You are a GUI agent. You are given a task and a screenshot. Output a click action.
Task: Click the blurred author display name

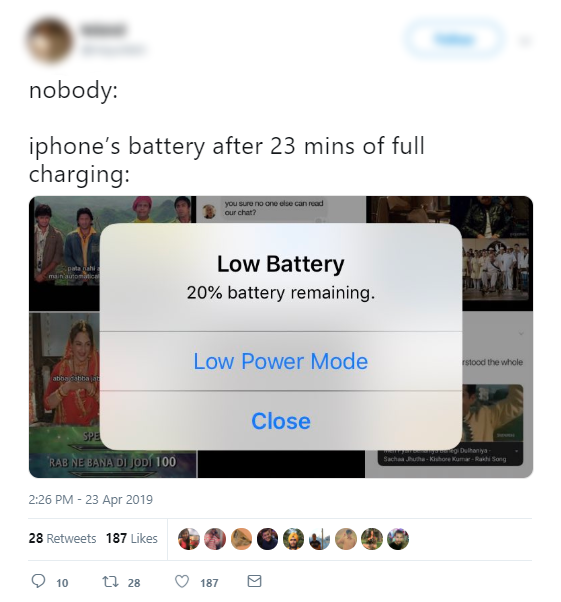coord(103,30)
